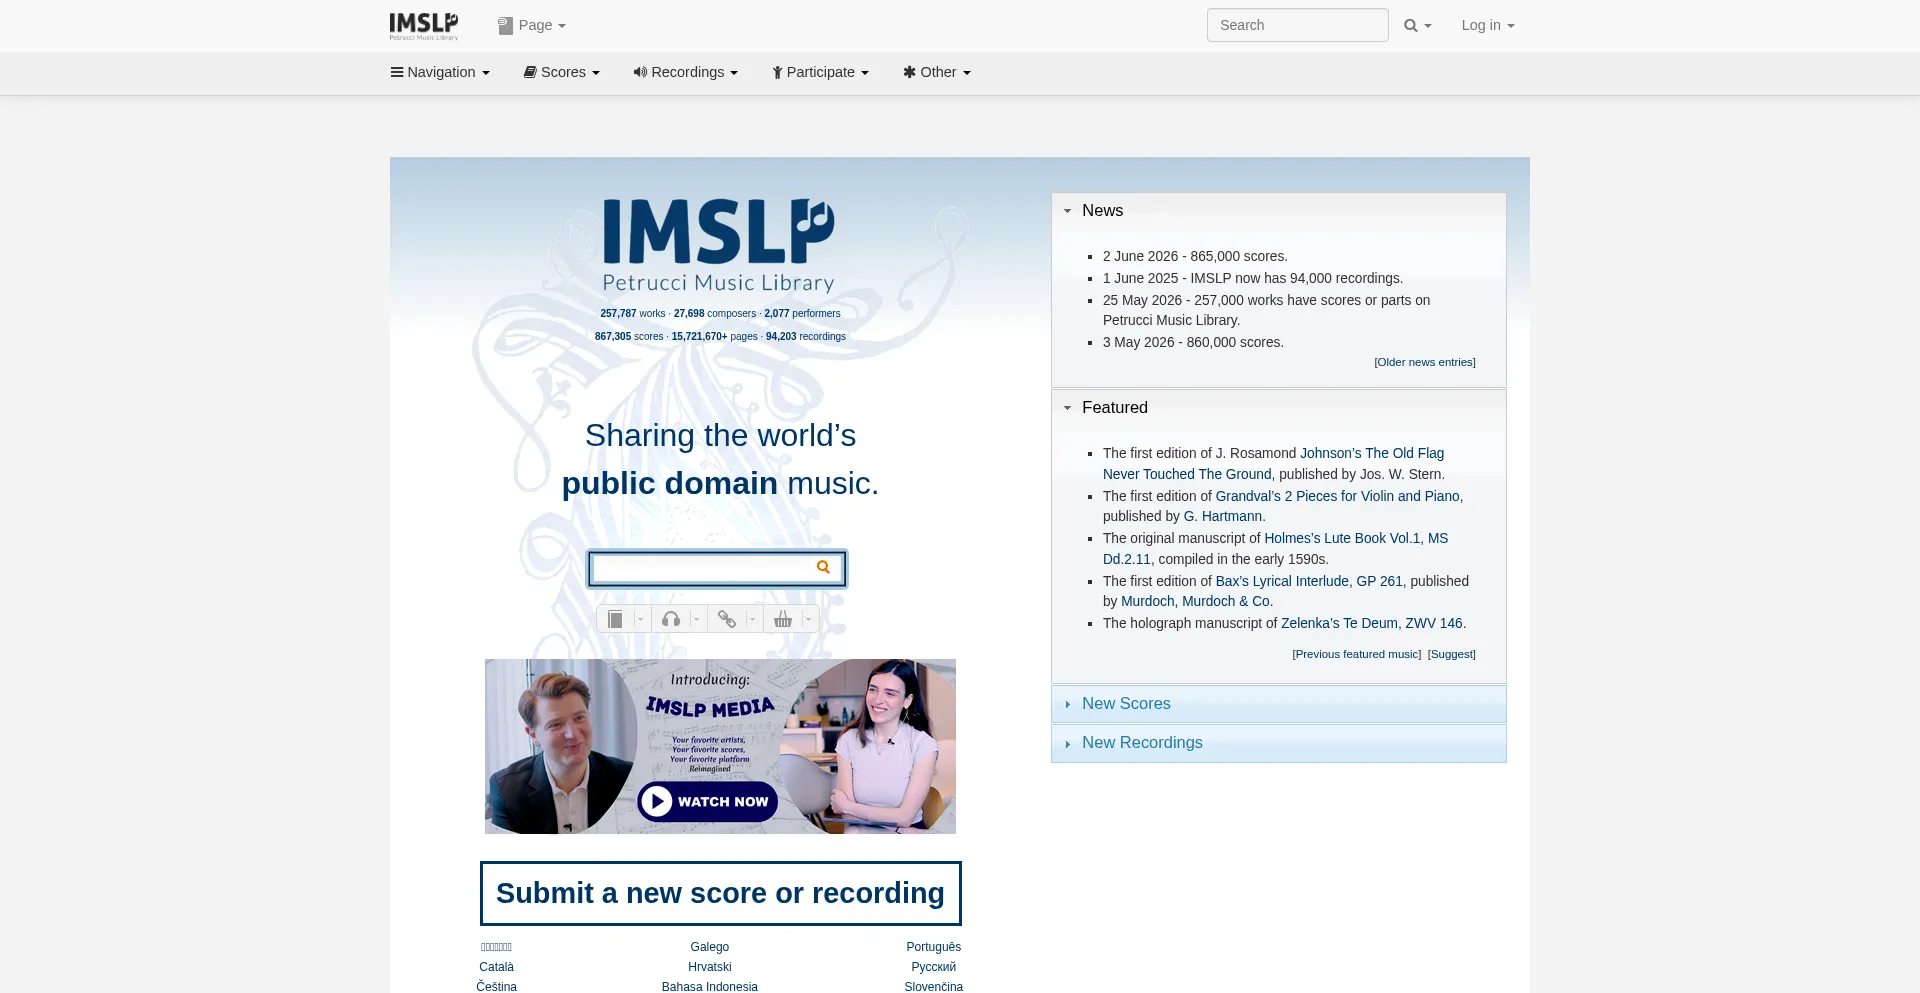Open the Log in dropdown
Viewport: 1920px width, 993px height.
(x=1488, y=26)
